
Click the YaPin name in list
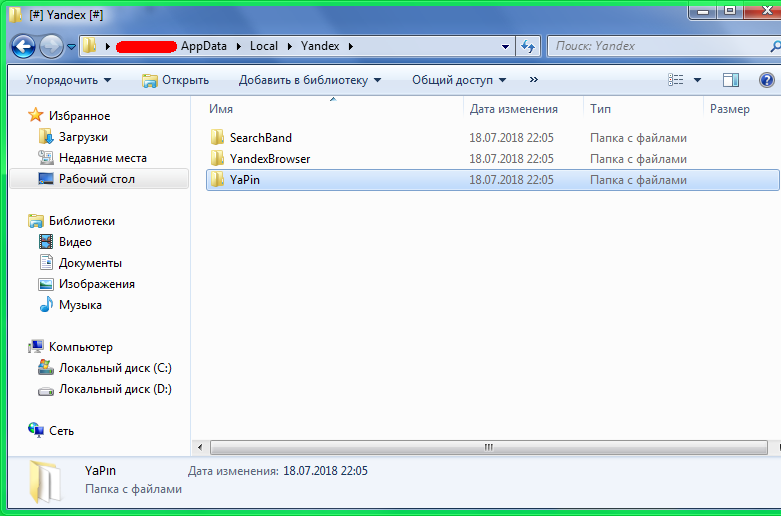[245, 180]
